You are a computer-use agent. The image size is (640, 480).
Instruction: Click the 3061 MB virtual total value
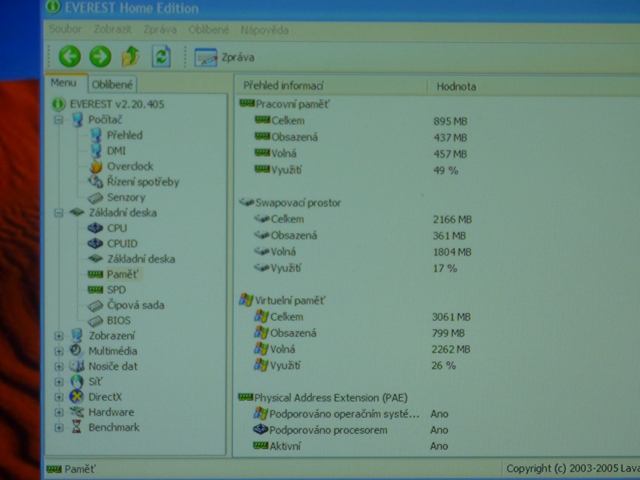[451, 317]
